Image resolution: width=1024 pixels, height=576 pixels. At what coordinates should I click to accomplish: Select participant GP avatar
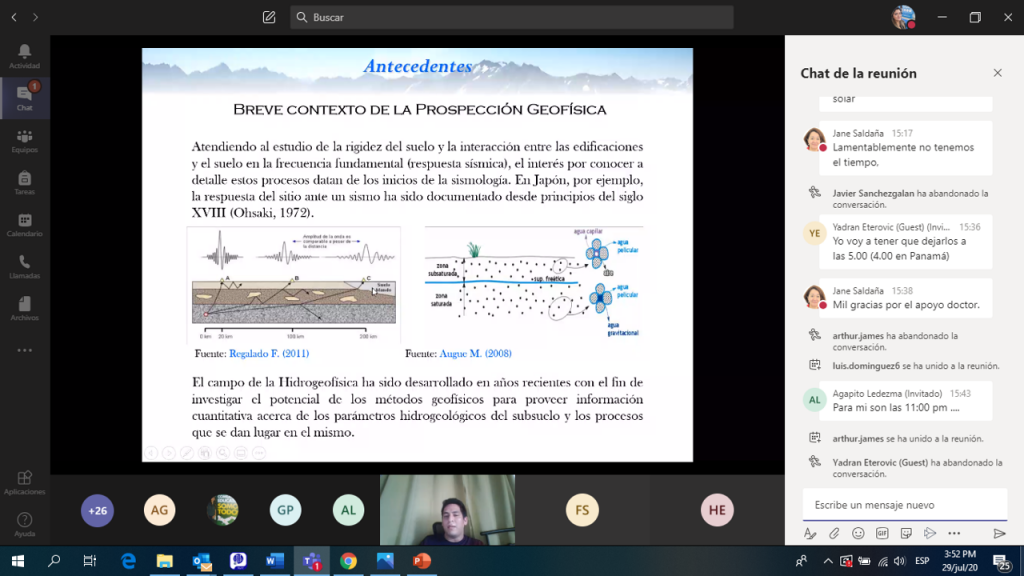285,510
